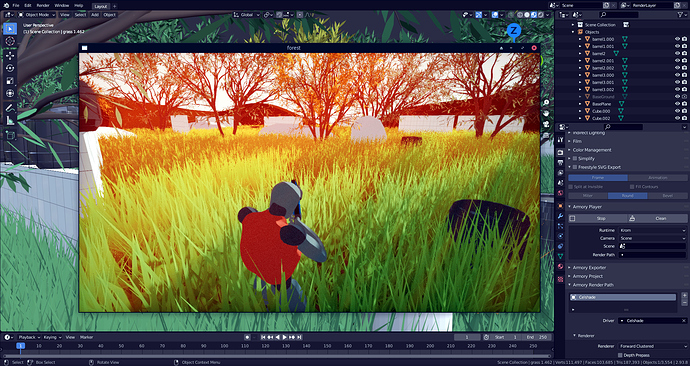Expand the Color Management panel
Image resolution: width=690 pixels, height=366 pixels.
[591, 150]
